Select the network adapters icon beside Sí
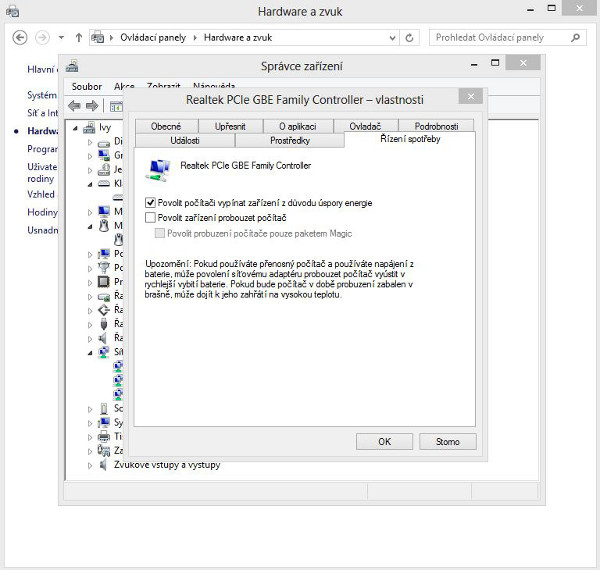The height and width of the screenshot is (570, 600). tap(104, 352)
